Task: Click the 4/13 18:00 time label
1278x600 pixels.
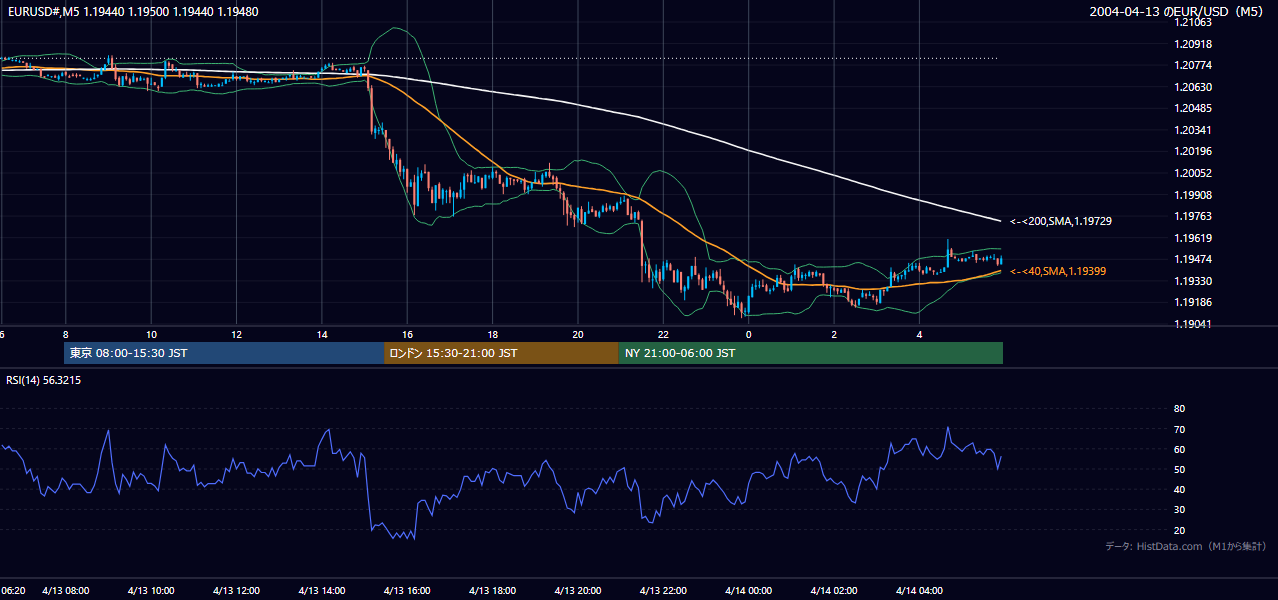Action: [x=492, y=590]
